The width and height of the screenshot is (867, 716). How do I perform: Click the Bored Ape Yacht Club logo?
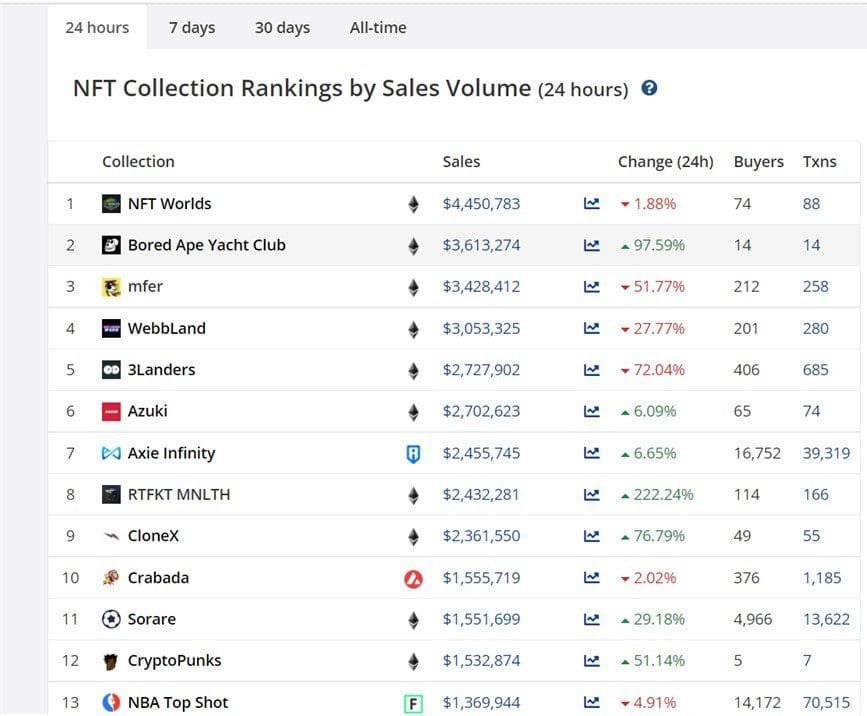point(110,245)
